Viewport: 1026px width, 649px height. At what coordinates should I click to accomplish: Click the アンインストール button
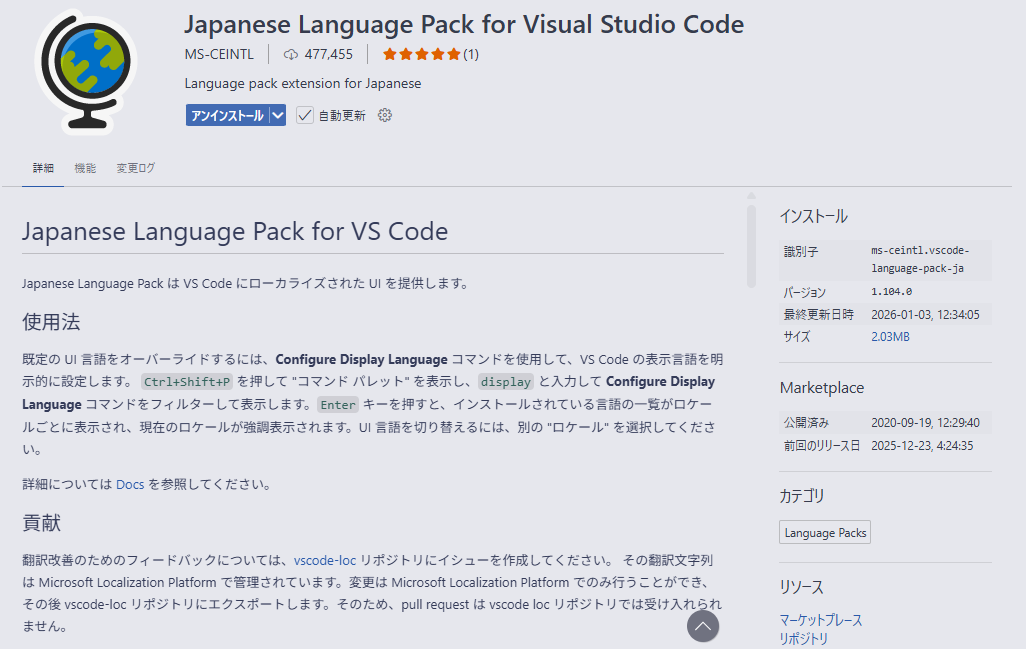pyautogui.click(x=227, y=115)
